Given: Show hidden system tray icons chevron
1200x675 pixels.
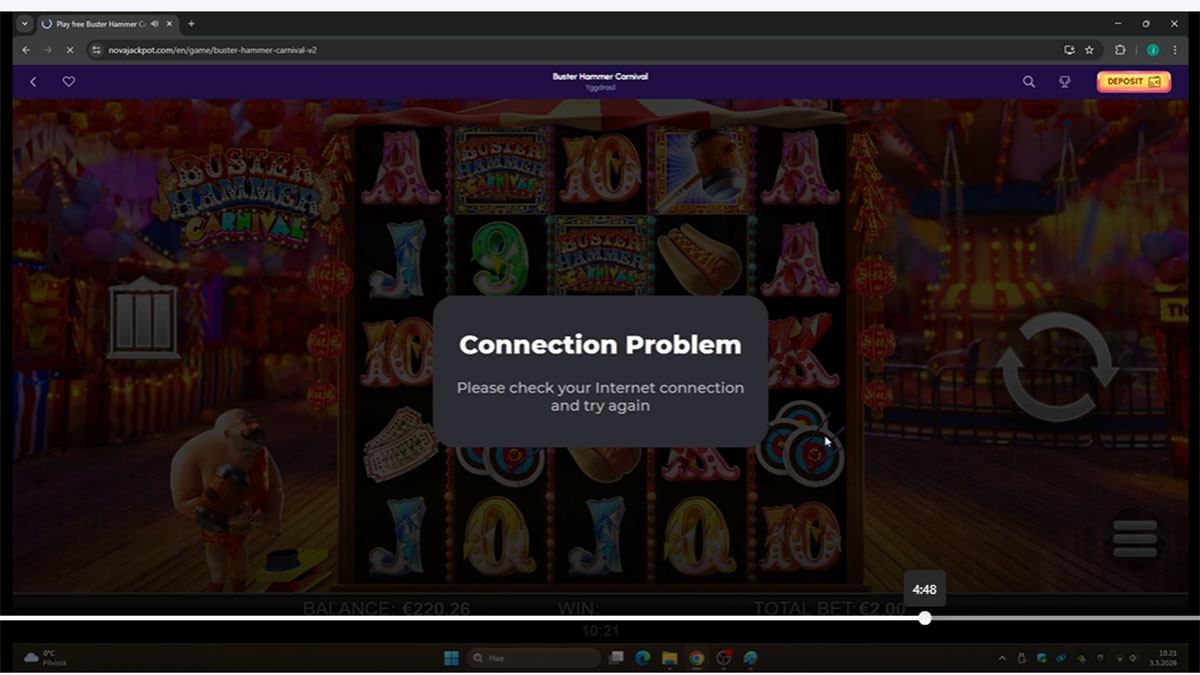Looking at the screenshot, I should tap(1002, 658).
